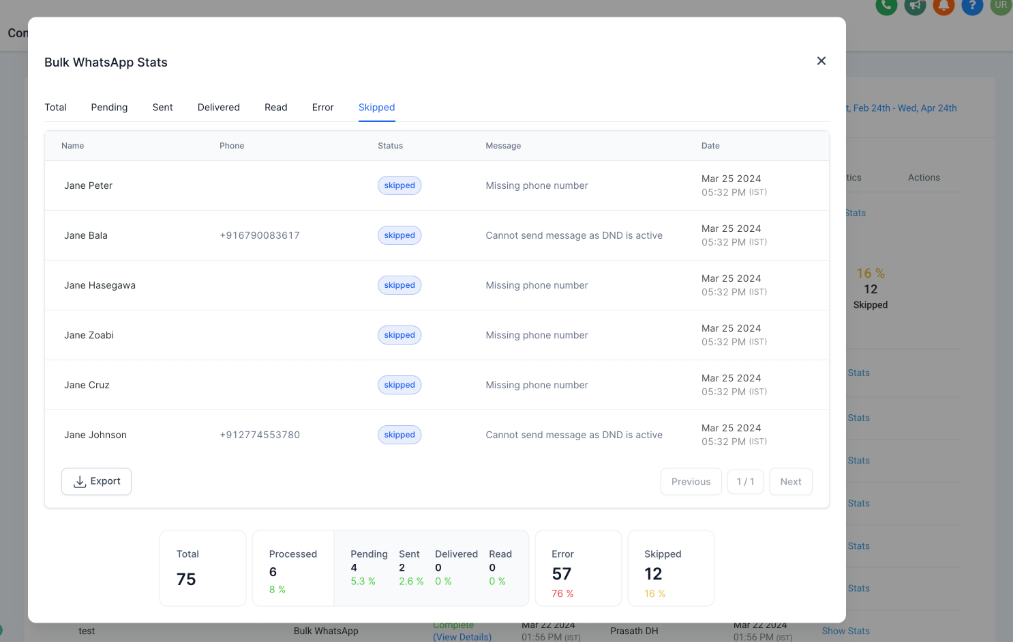Screen dimensions: 1013x642
Task: Click the Status column header
Action: coord(390,145)
